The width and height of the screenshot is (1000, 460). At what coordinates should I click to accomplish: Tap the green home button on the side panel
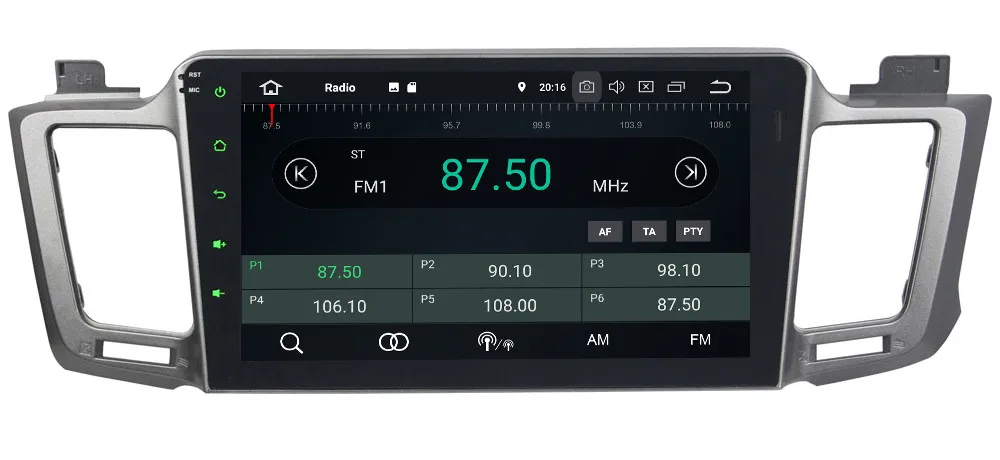point(220,145)
